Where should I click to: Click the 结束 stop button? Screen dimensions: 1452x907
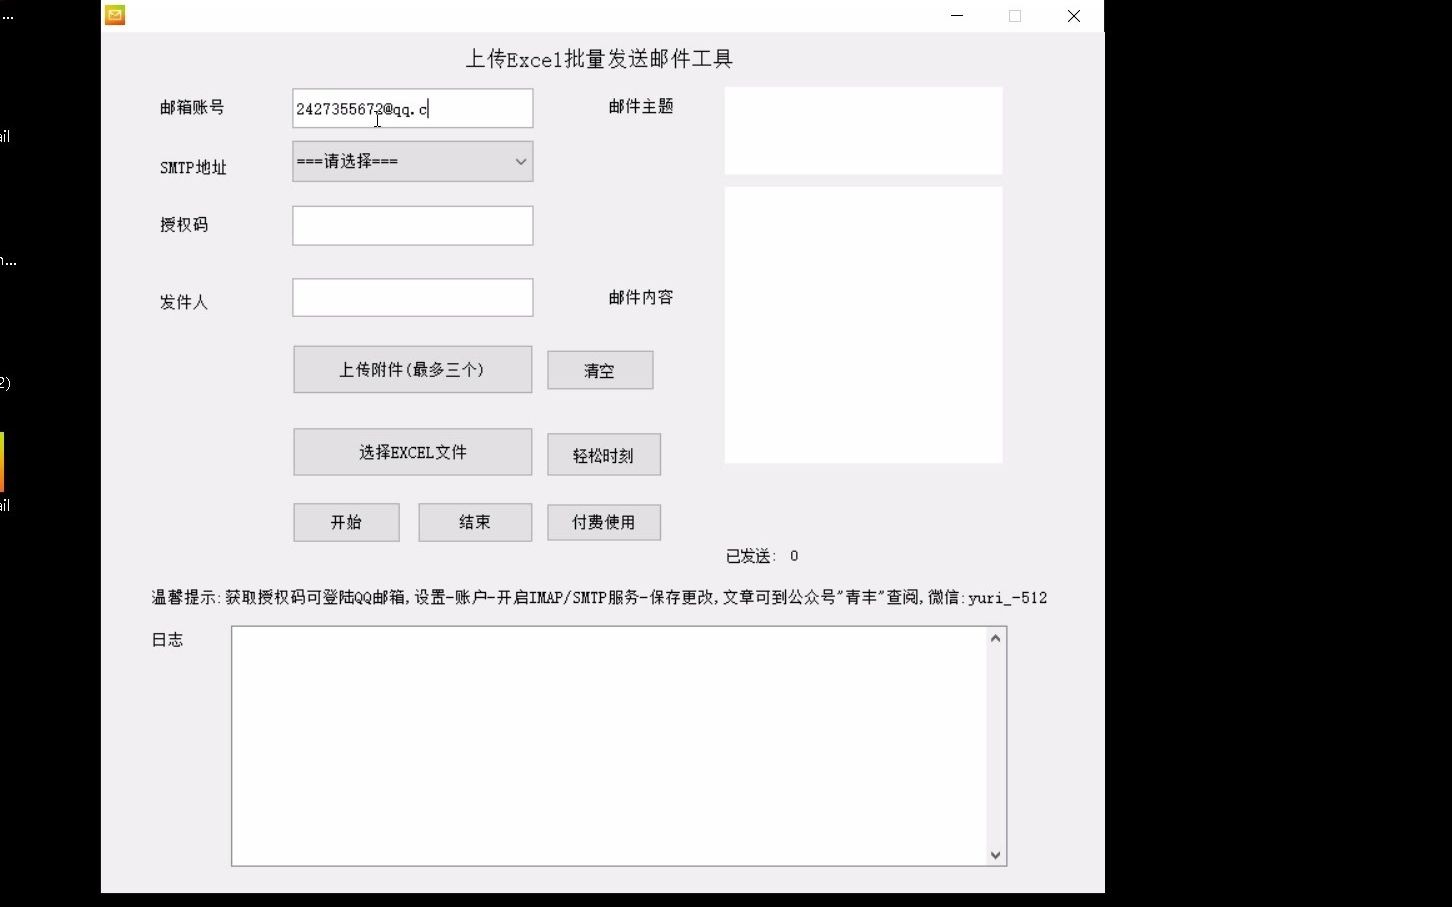tap(475, 522)
